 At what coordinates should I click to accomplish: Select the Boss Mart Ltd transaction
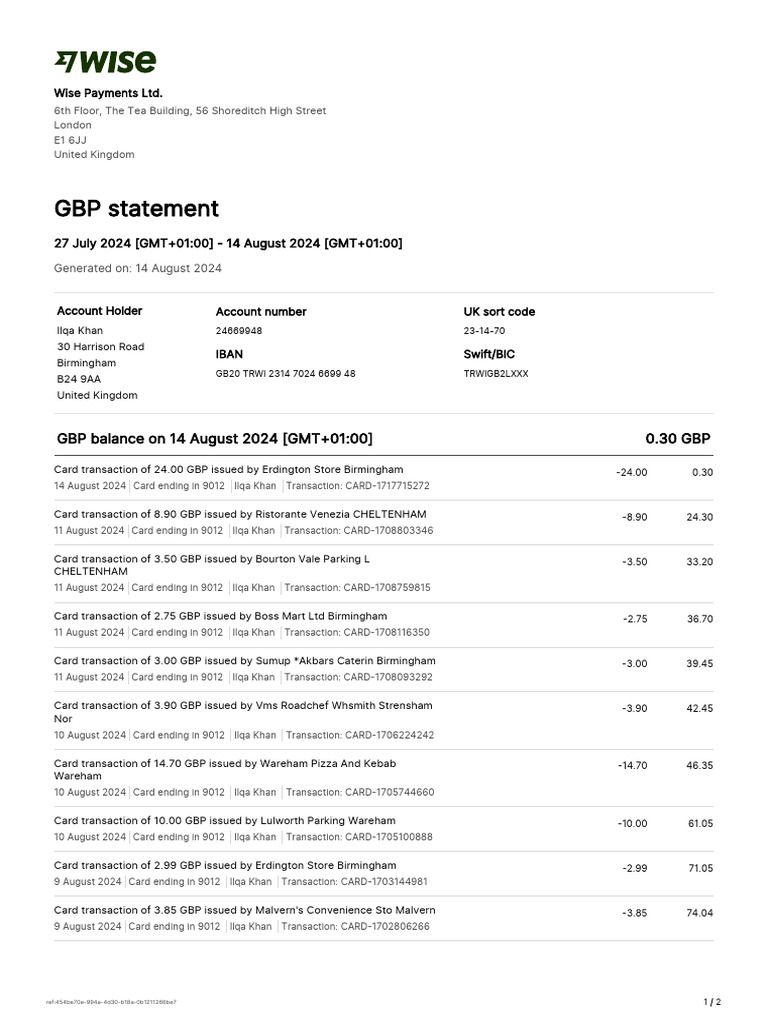coord(383,624)
